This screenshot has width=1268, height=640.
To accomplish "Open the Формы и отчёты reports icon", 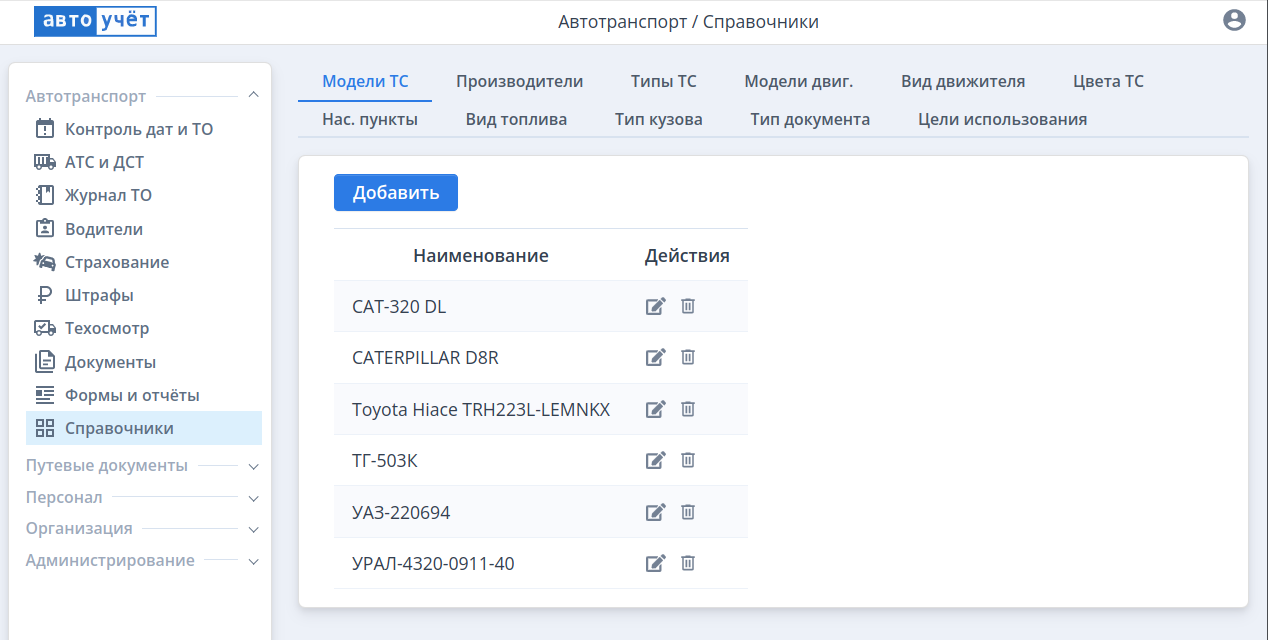I will tap(44, 394).
